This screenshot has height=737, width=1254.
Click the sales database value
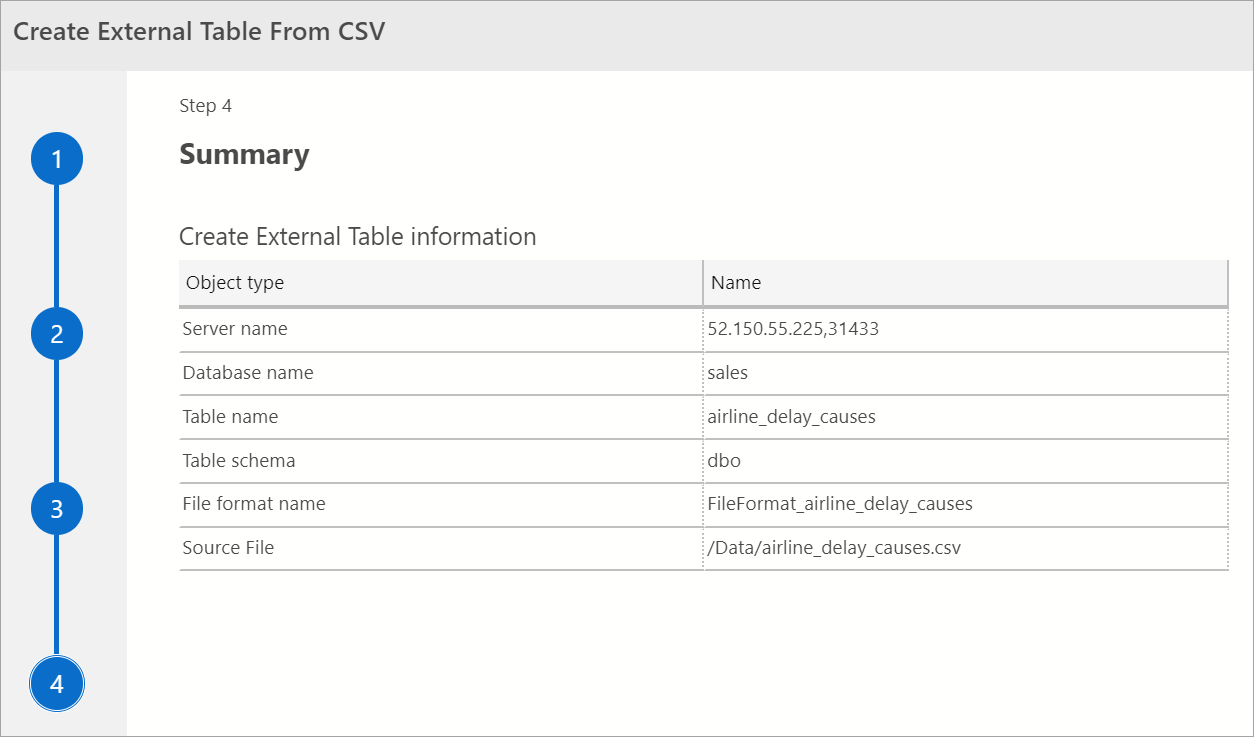(x=728, y=373)
